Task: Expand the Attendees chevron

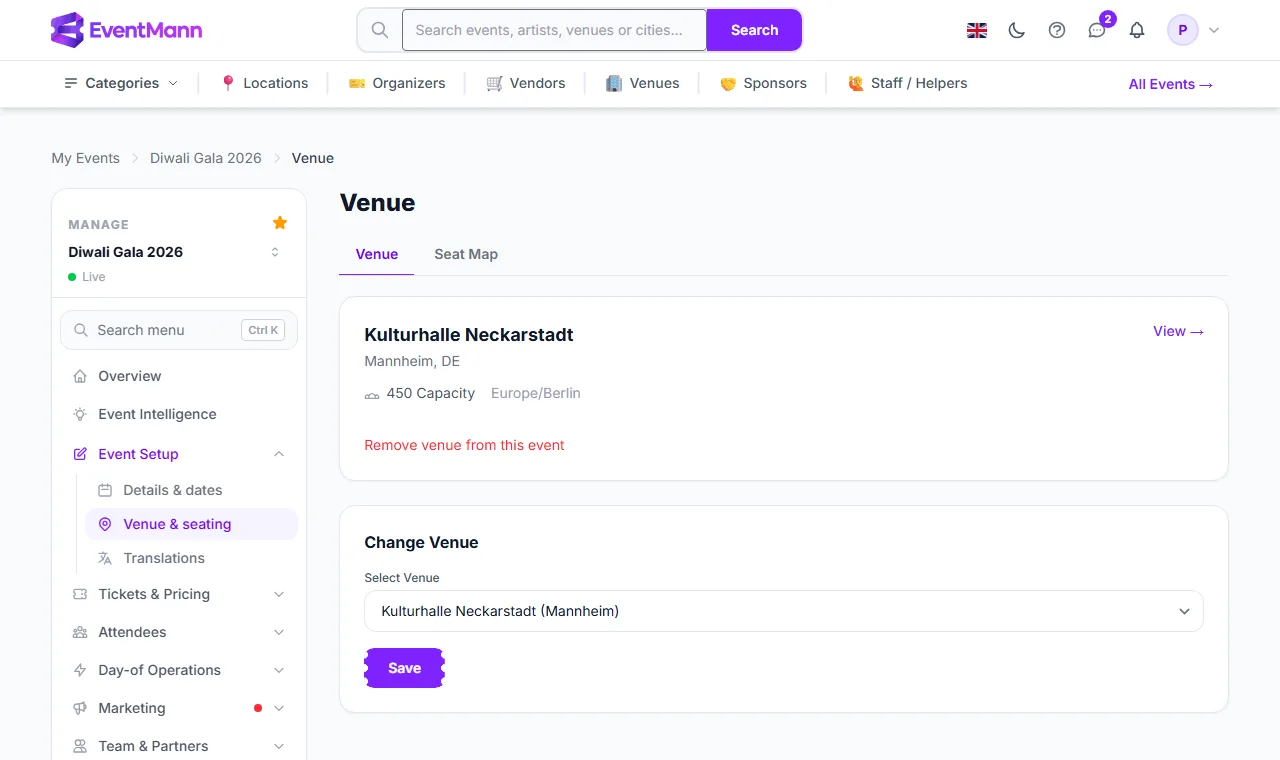Action: 279,632
